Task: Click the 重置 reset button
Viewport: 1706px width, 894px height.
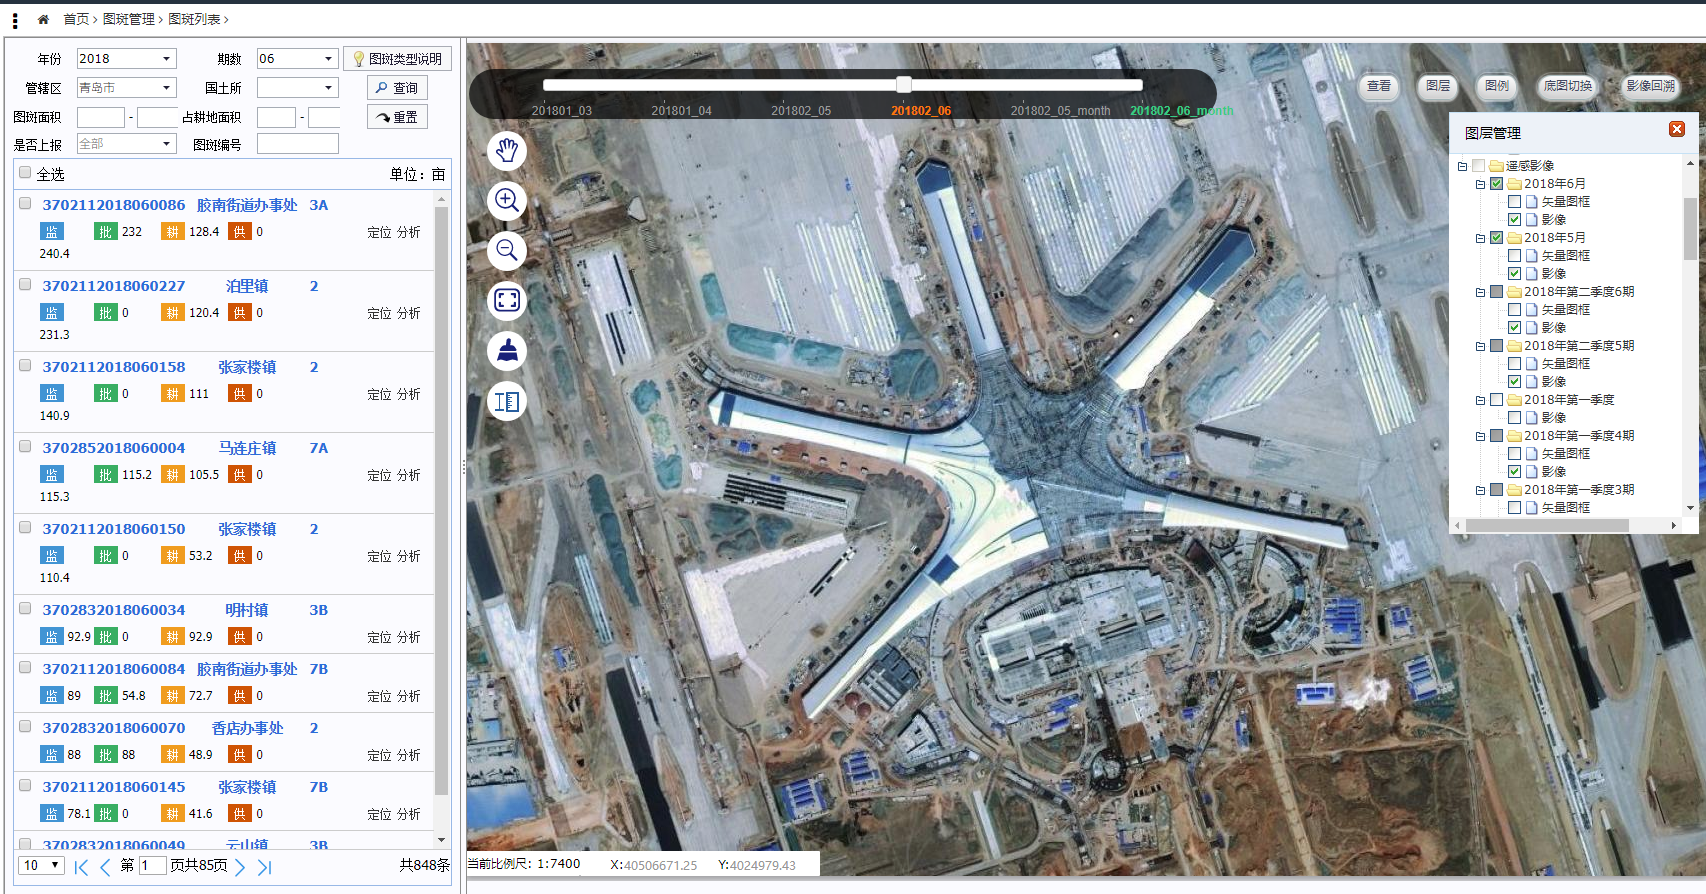Action: [397, 117]
